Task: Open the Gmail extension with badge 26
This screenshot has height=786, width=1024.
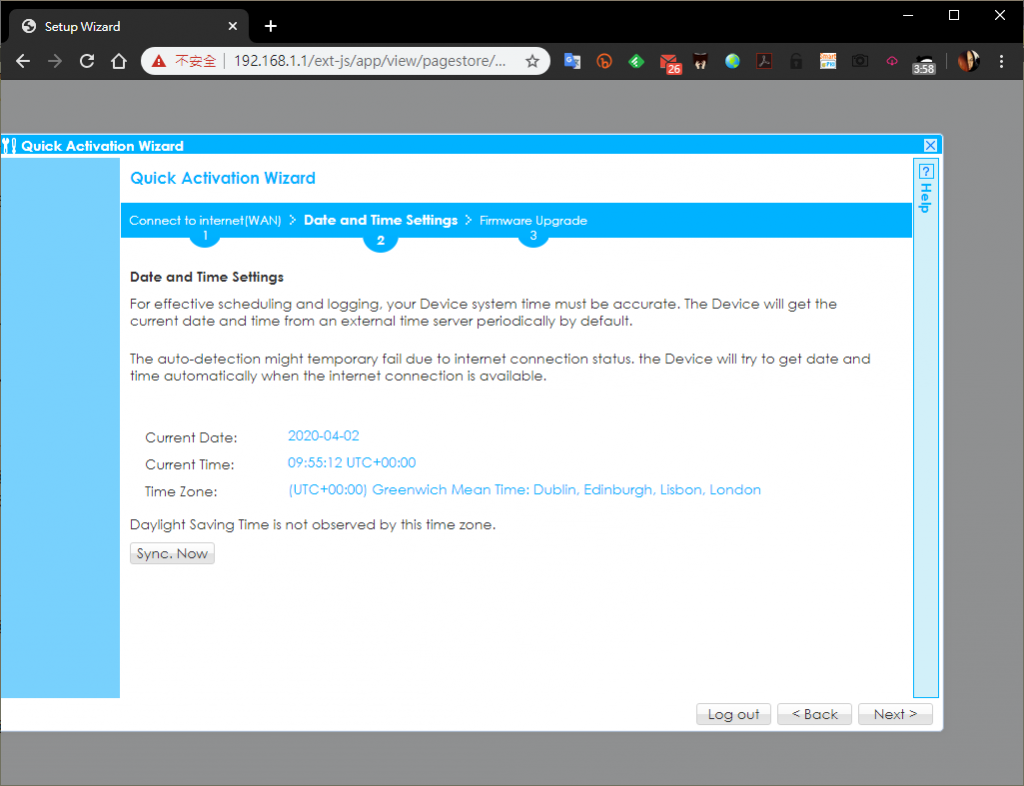Action: tap(669, 63)
